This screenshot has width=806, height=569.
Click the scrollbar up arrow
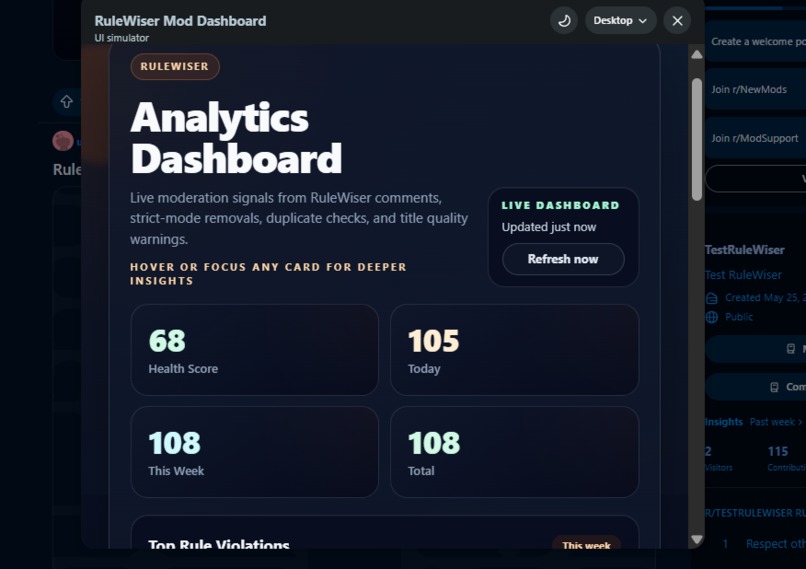click(x=697, y=54)
